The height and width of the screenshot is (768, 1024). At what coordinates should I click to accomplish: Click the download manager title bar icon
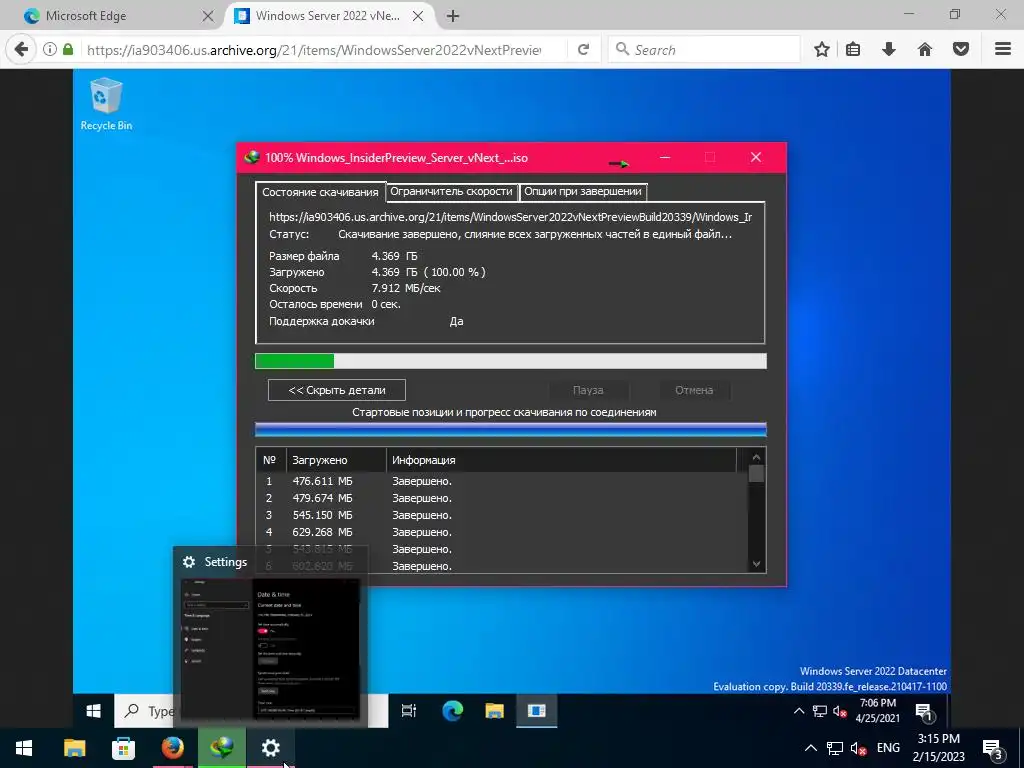coord(251,157)
